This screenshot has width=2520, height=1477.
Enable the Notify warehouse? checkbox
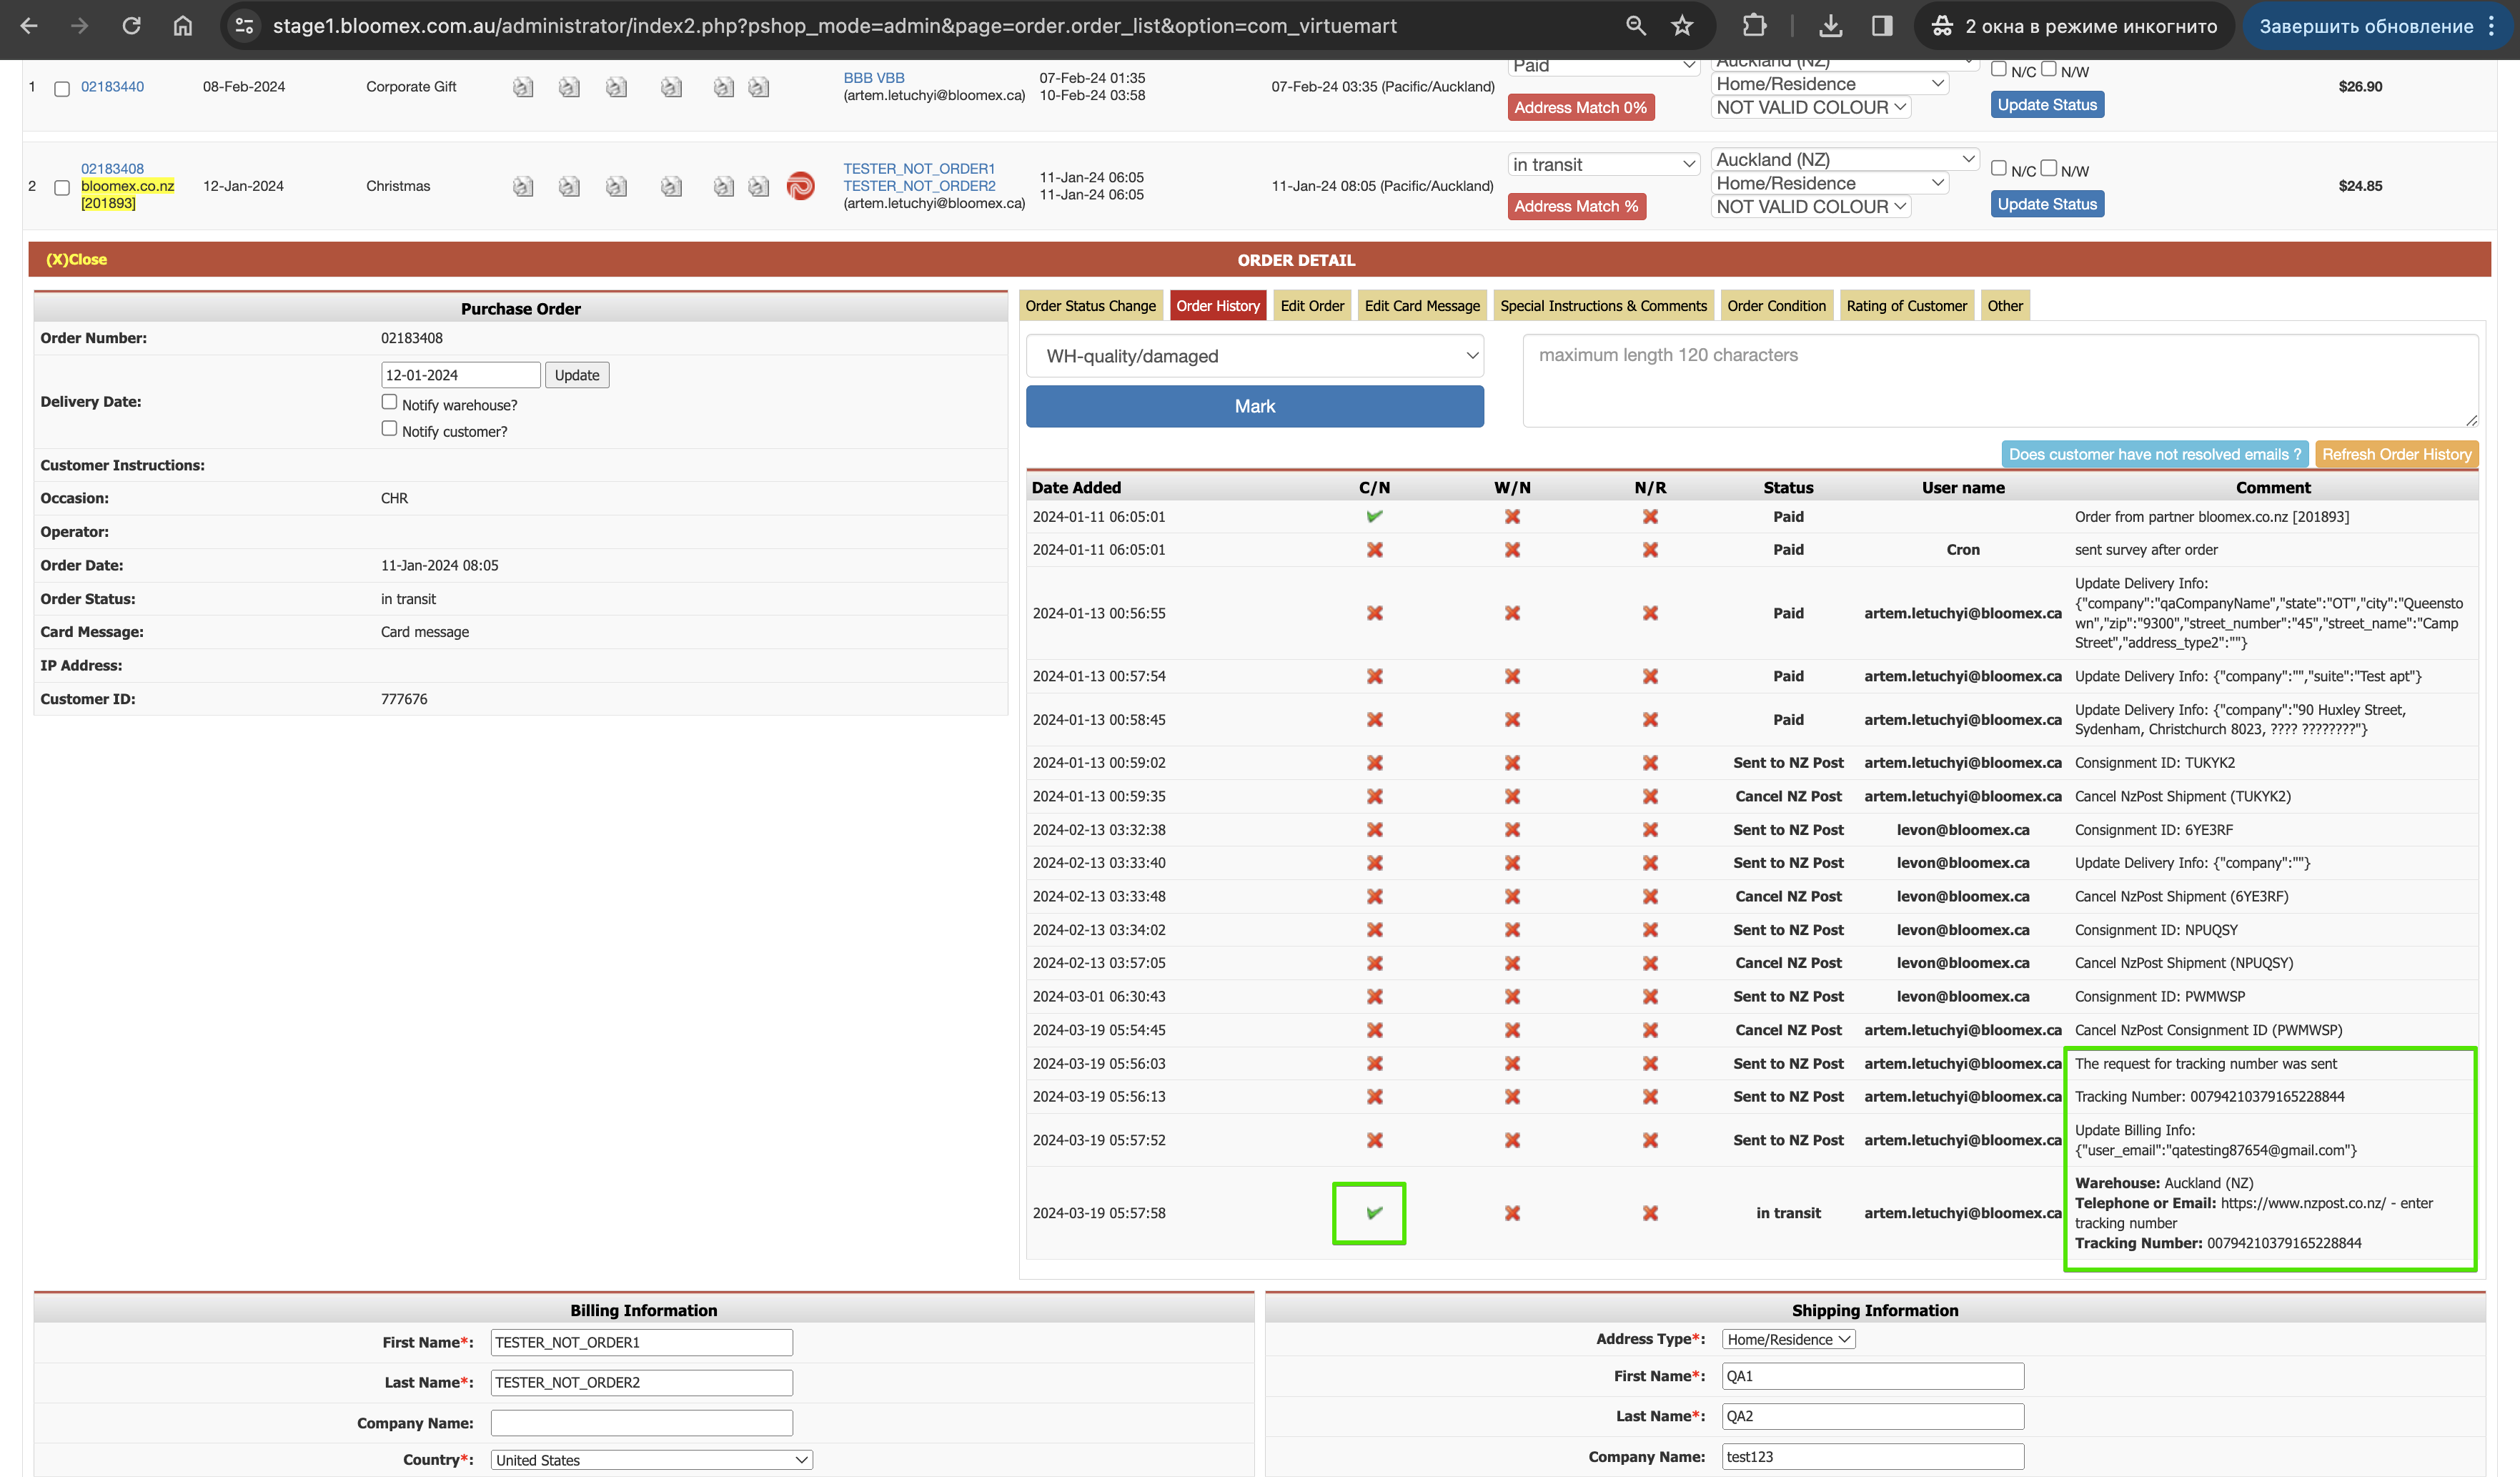click(389, 402)
